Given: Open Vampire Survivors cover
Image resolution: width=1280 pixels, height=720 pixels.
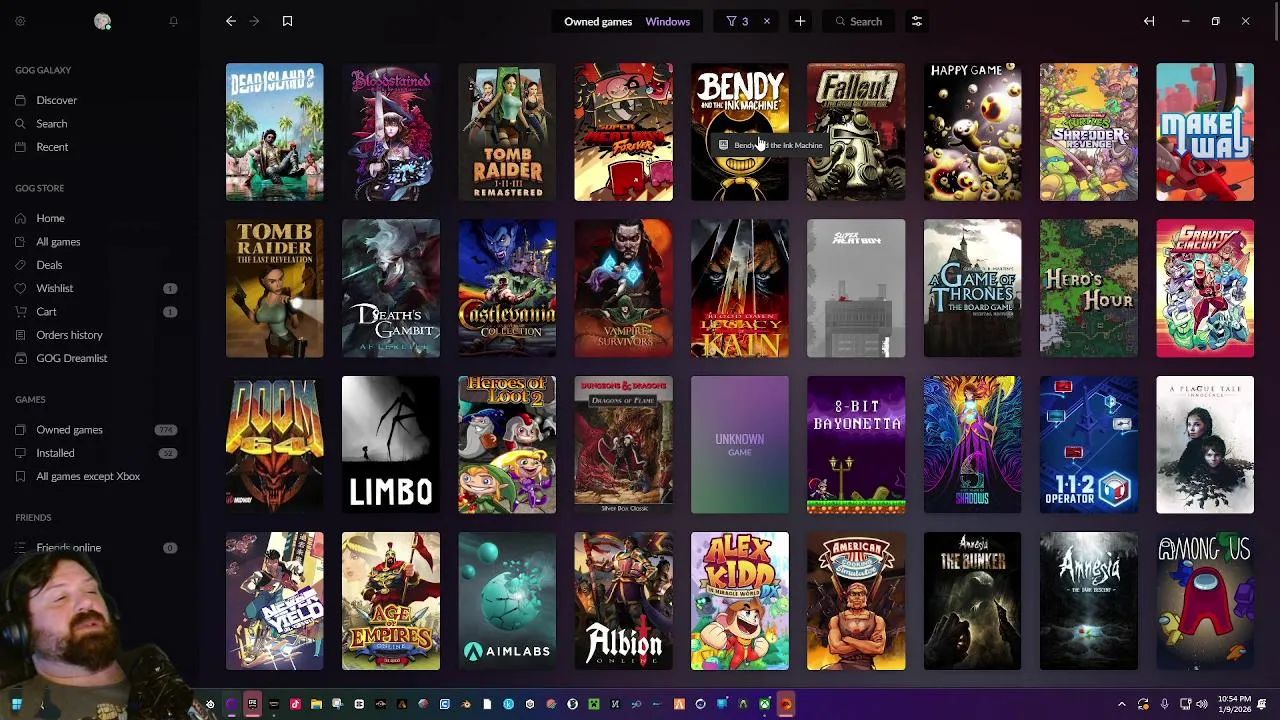Looking at the screenshot, I should click(x=624, y=288).
